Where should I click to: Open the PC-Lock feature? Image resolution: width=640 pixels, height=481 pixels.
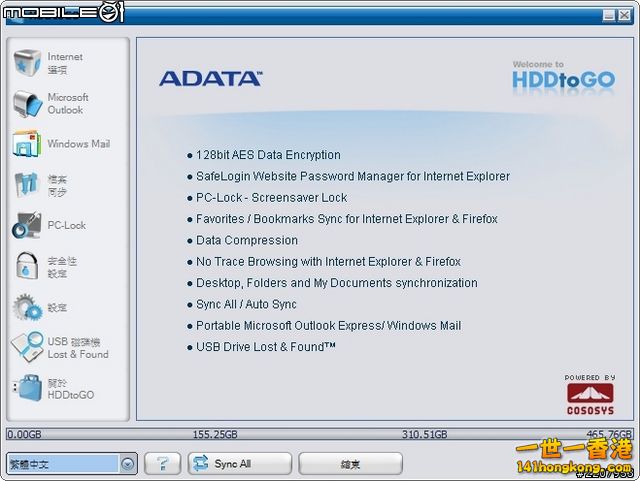[28, 226]
